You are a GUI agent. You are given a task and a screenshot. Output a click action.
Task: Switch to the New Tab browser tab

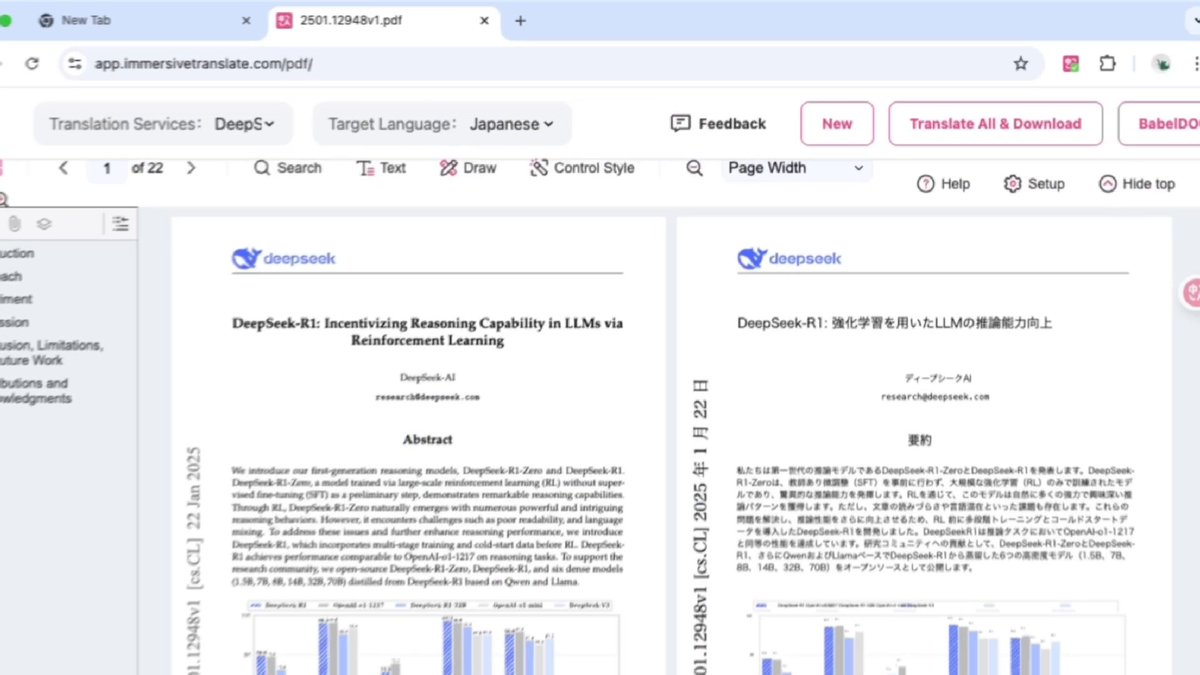pyautogui.click(x=145, y=20)
